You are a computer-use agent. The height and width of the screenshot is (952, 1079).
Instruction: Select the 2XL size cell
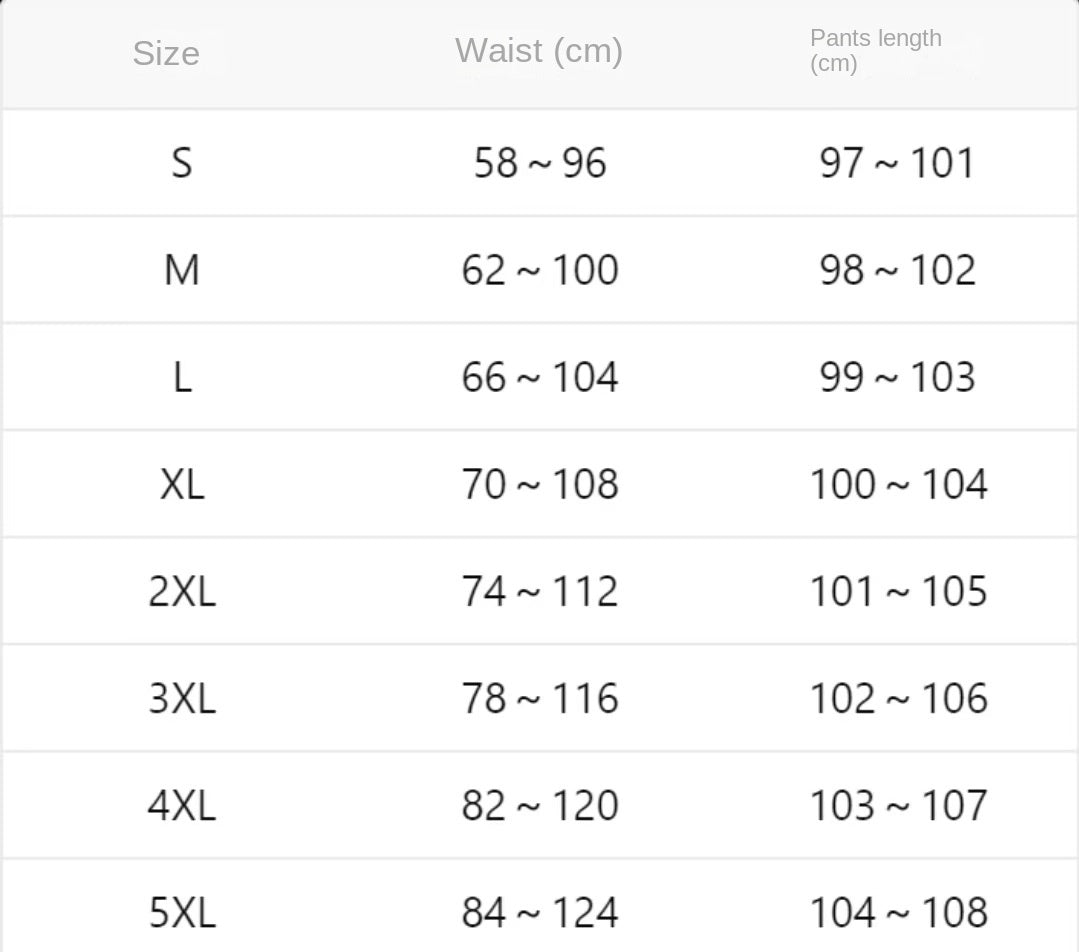(x=181, y=592)
